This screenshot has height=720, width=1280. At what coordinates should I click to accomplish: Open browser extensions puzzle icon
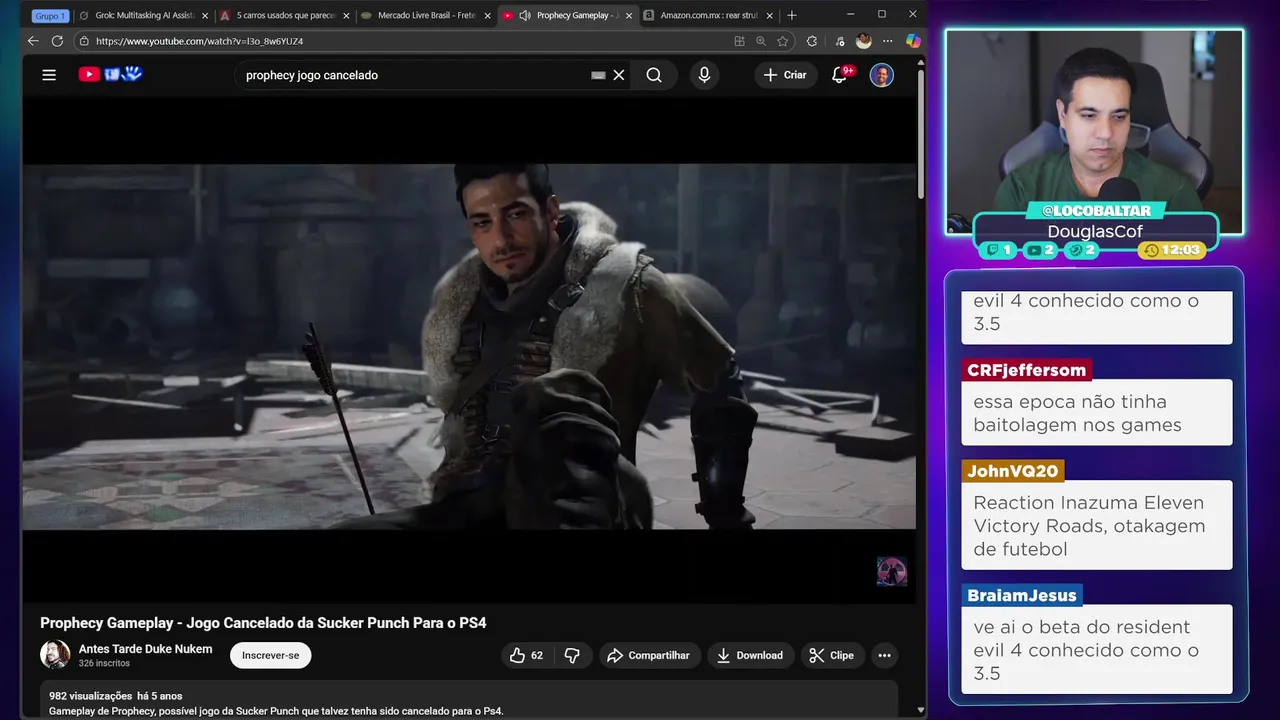coord(812,41)
